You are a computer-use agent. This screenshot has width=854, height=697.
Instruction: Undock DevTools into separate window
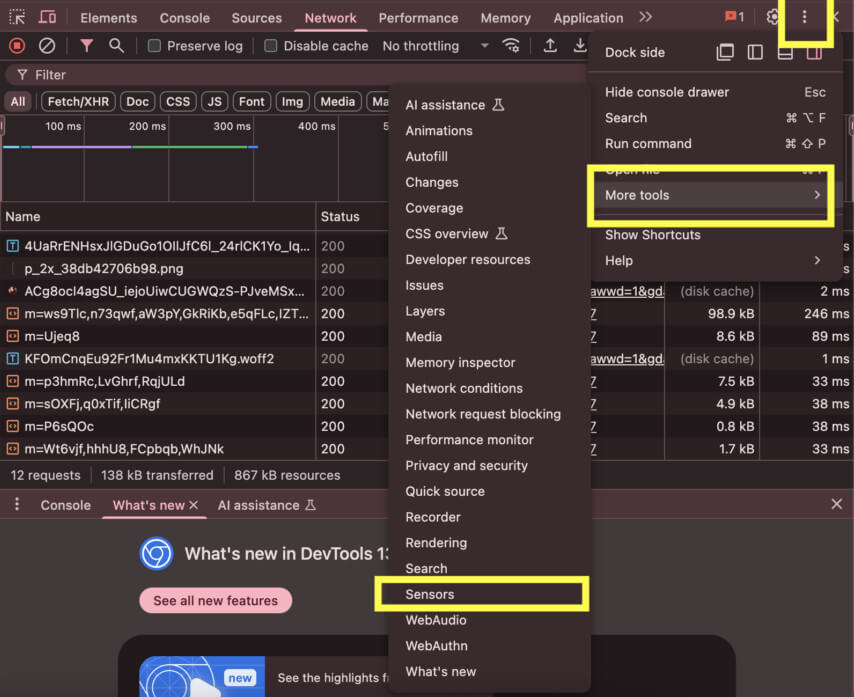pos(725,52)
